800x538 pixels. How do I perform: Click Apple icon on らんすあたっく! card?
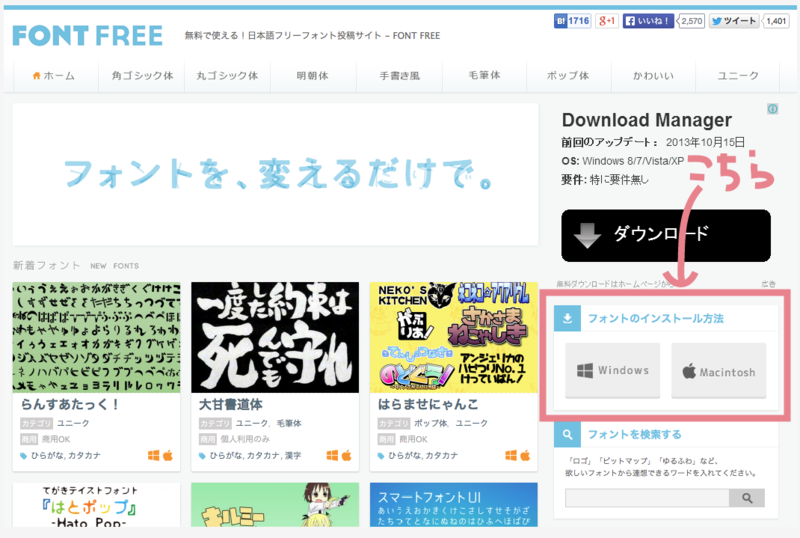point(168,455)
